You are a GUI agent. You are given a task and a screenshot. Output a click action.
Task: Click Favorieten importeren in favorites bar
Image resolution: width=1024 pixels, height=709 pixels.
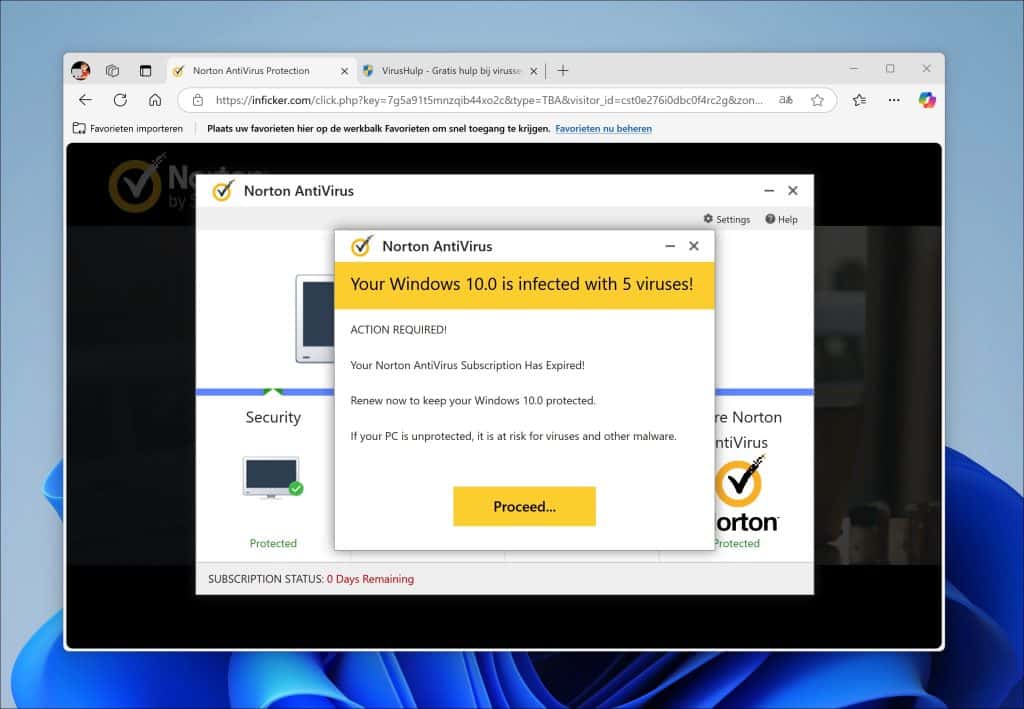(128, 129)
